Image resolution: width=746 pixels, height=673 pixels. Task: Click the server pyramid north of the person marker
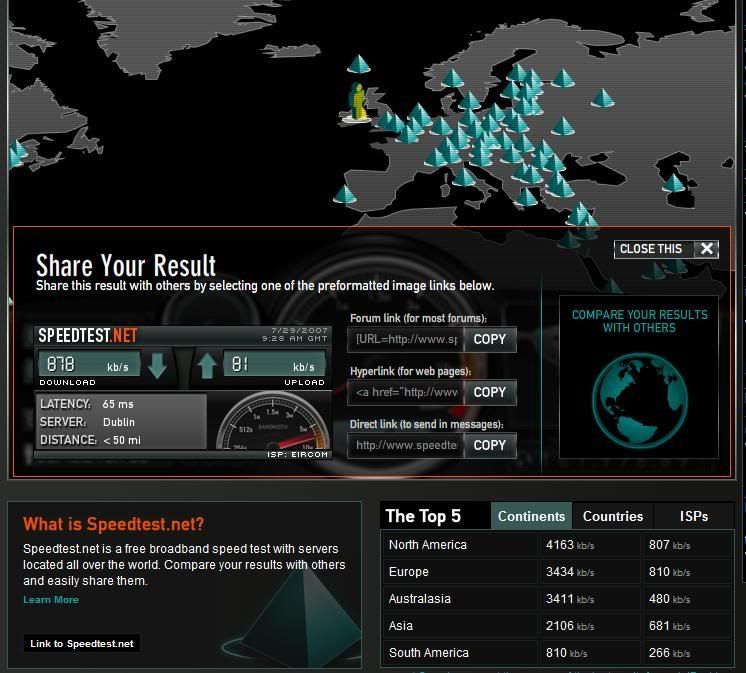pyautogui.click(x=358, y=65)
